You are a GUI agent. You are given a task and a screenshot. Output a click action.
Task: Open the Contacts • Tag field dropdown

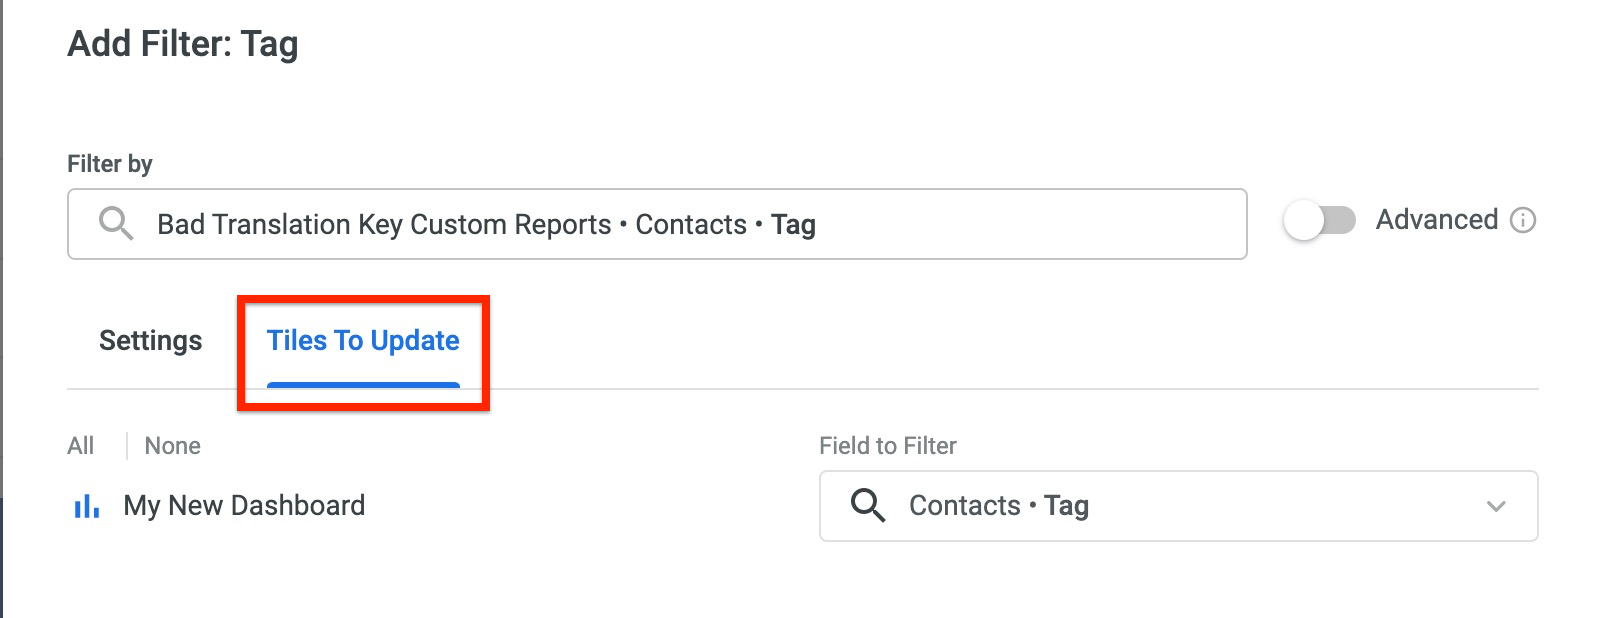1178,506
